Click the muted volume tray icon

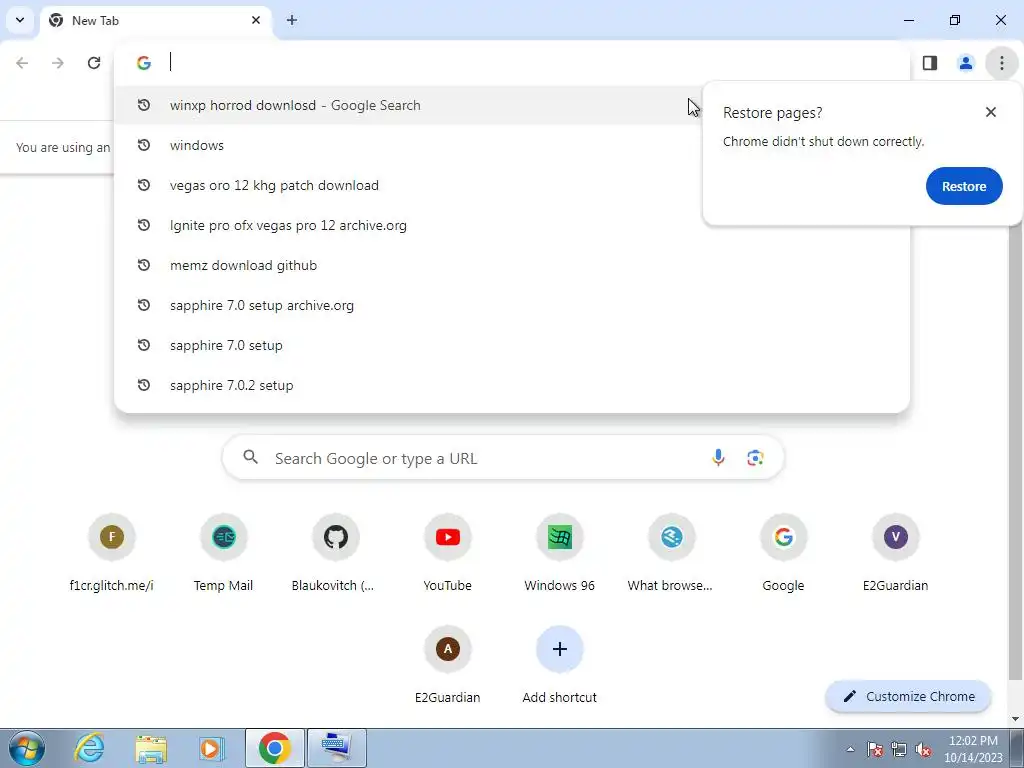(x=923, y=749)
